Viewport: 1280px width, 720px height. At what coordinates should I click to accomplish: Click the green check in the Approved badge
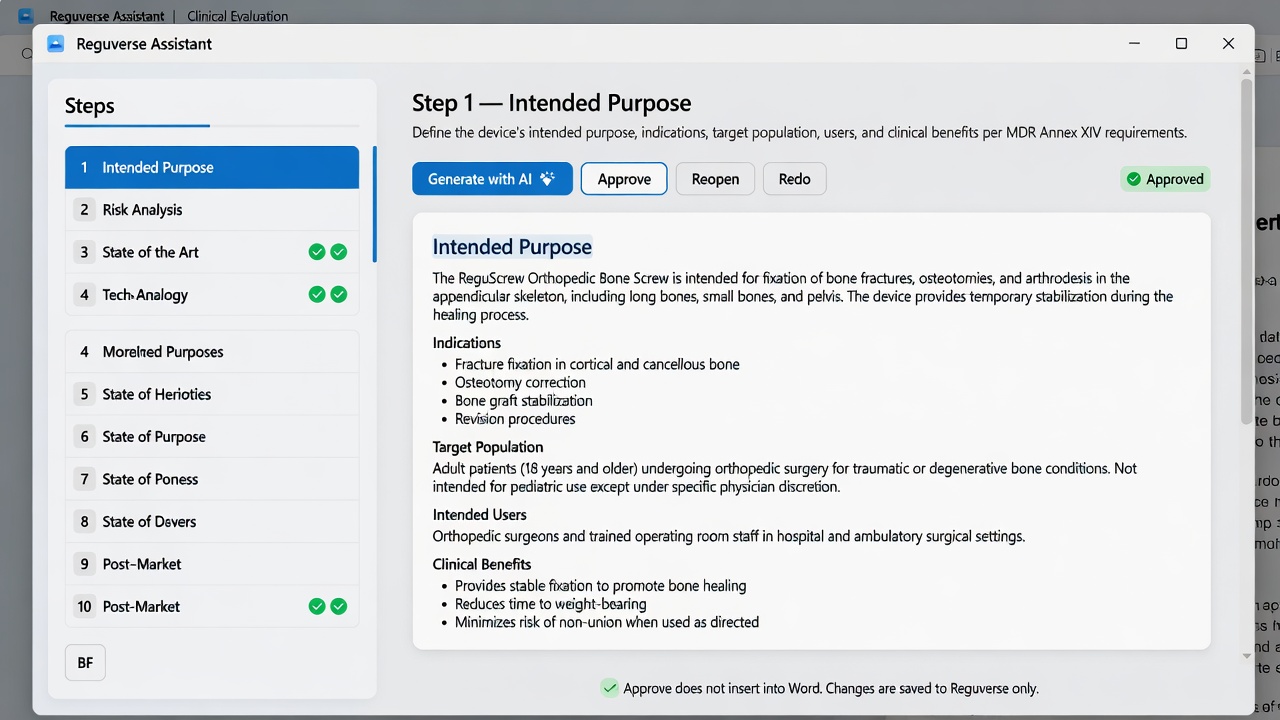(1133, 179)
